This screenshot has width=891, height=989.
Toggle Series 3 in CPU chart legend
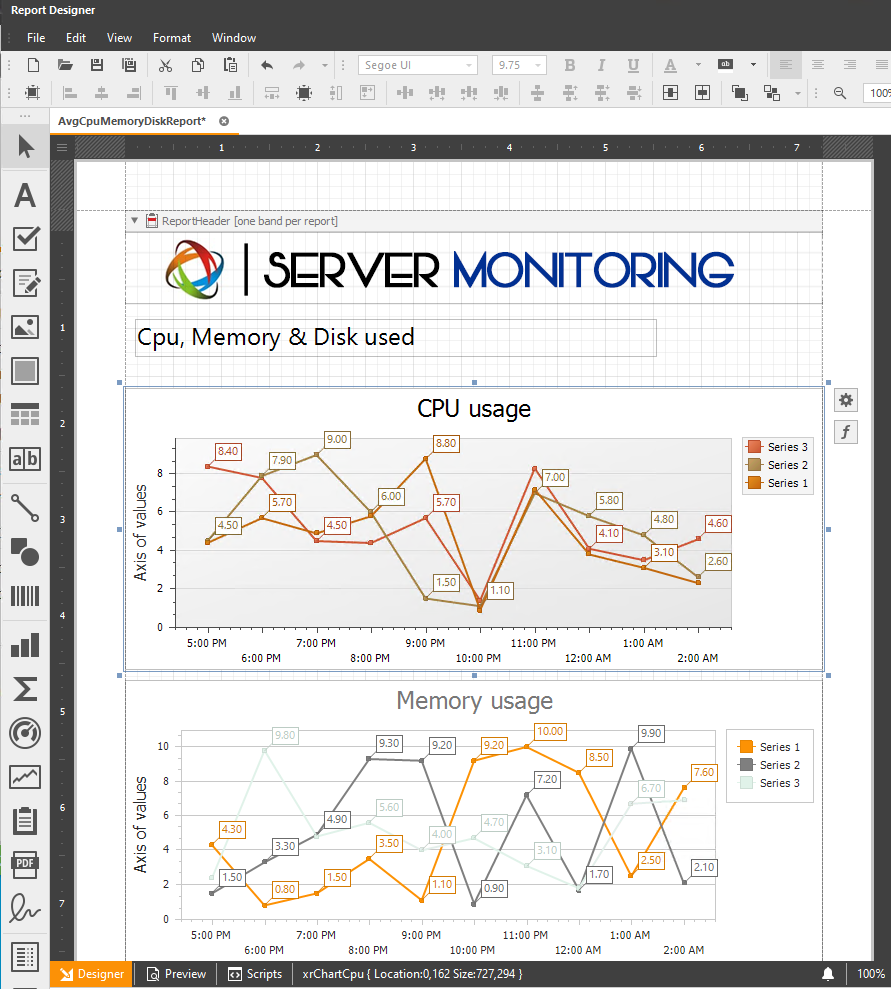pos(777,447)
